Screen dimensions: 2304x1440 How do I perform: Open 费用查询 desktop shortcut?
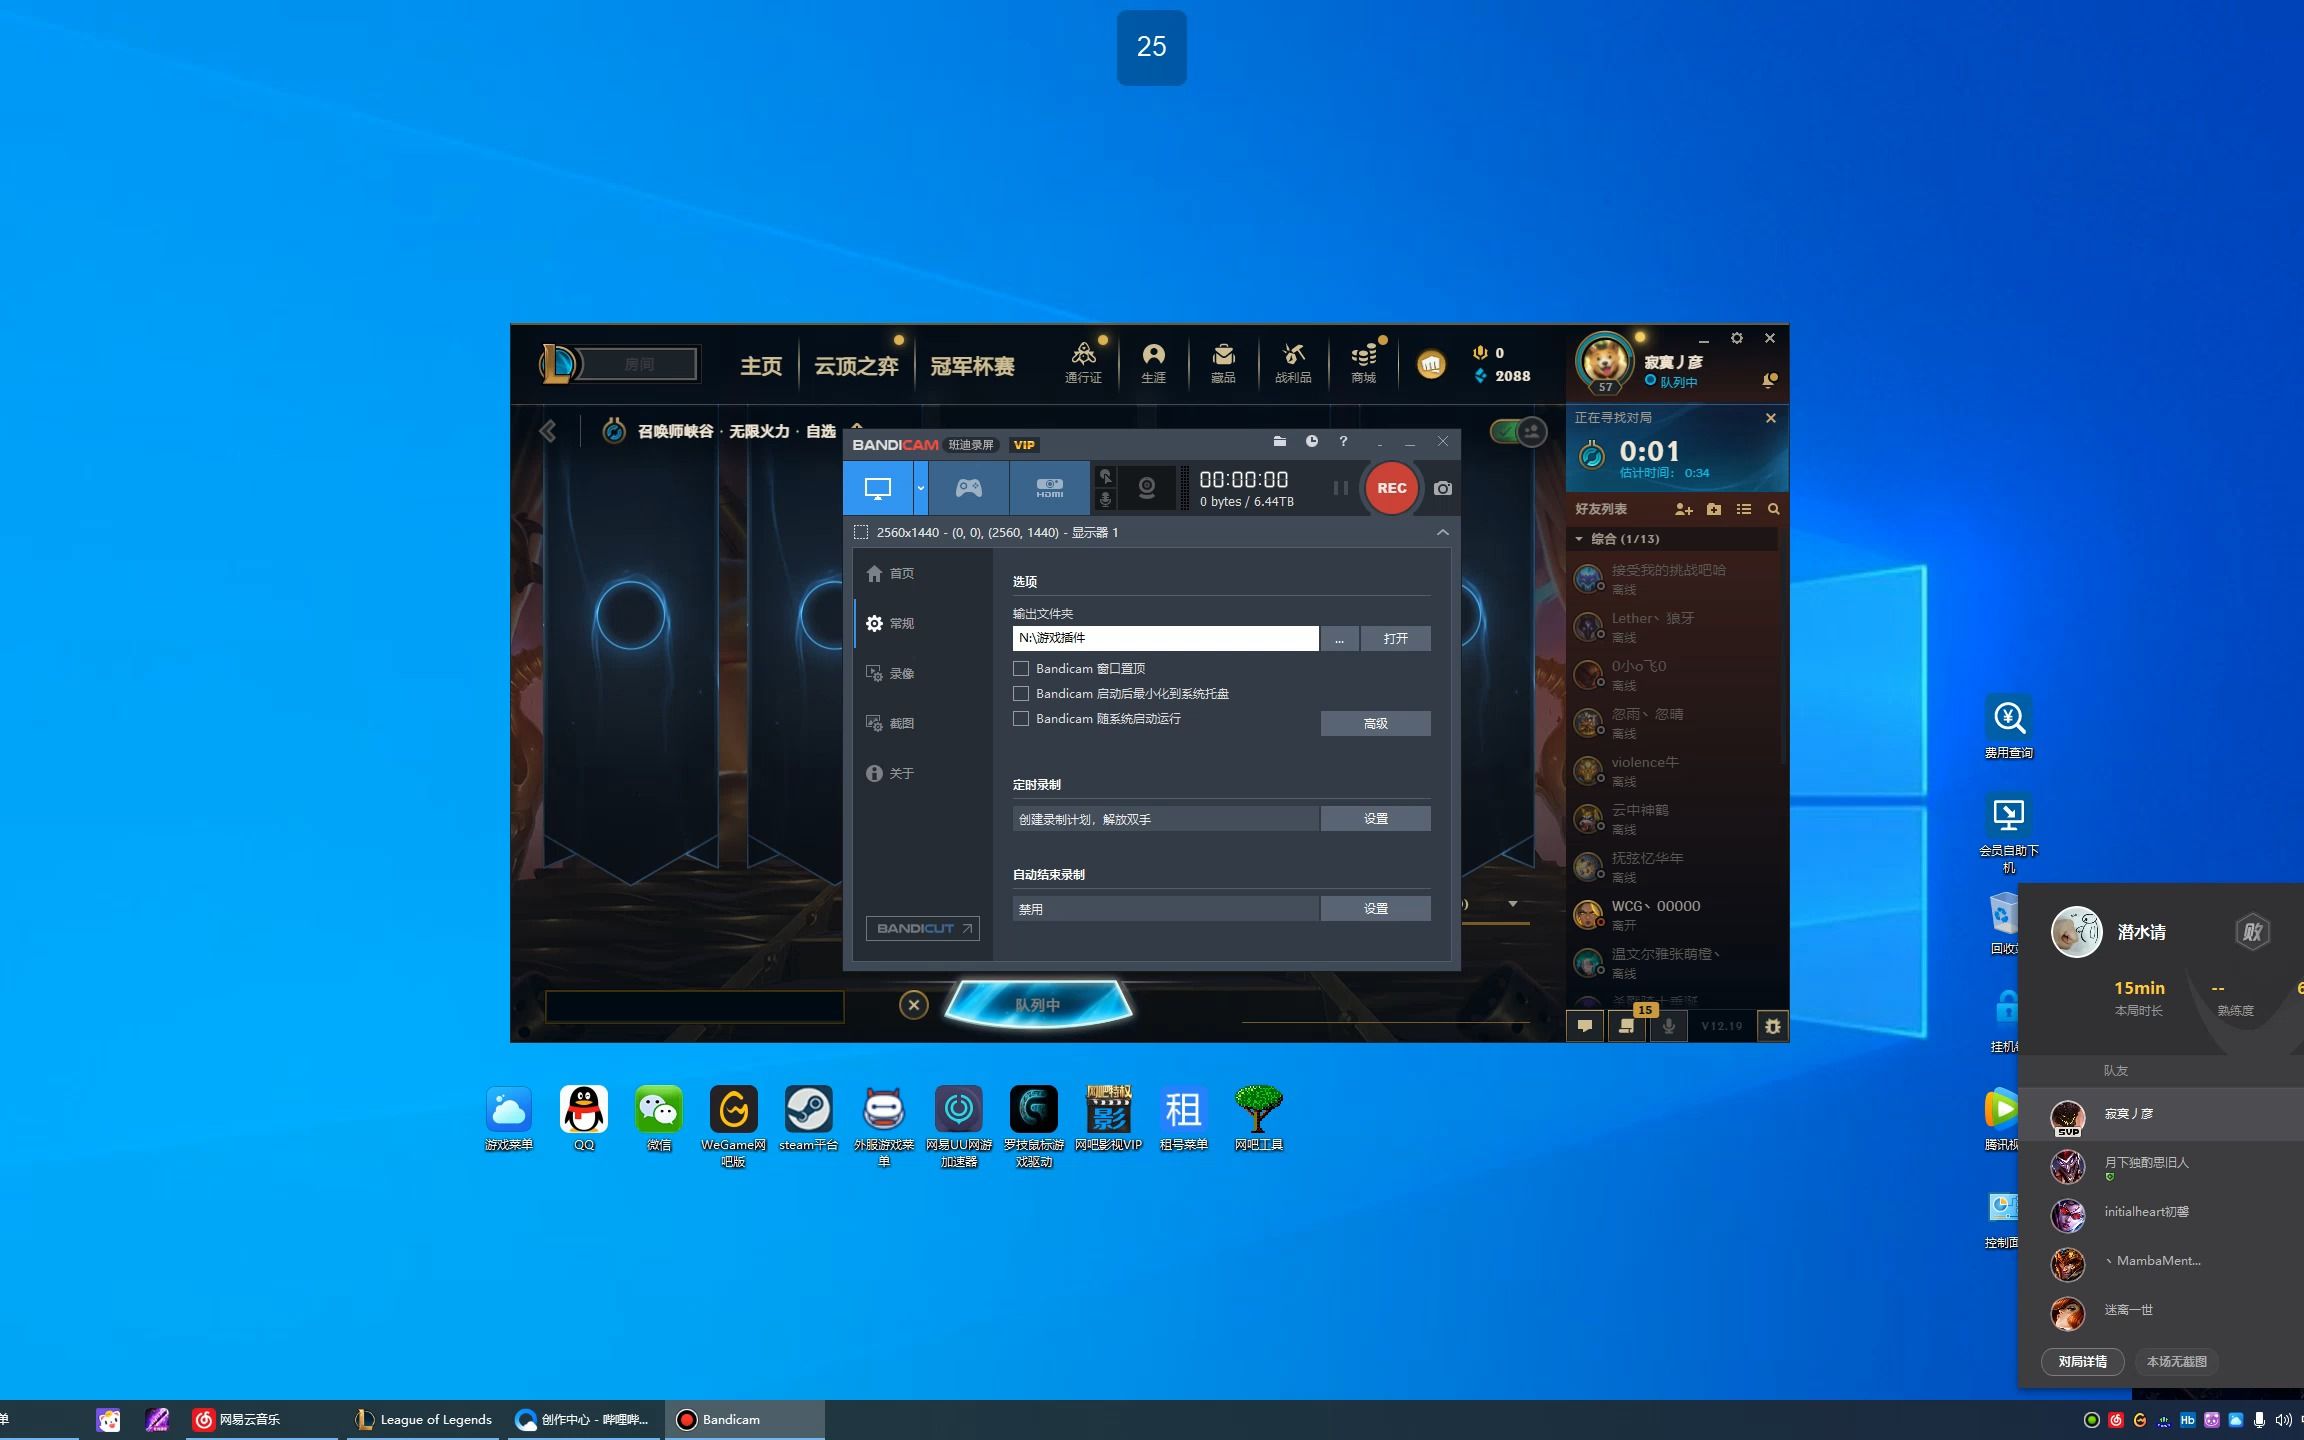[x=2008, y=727]
